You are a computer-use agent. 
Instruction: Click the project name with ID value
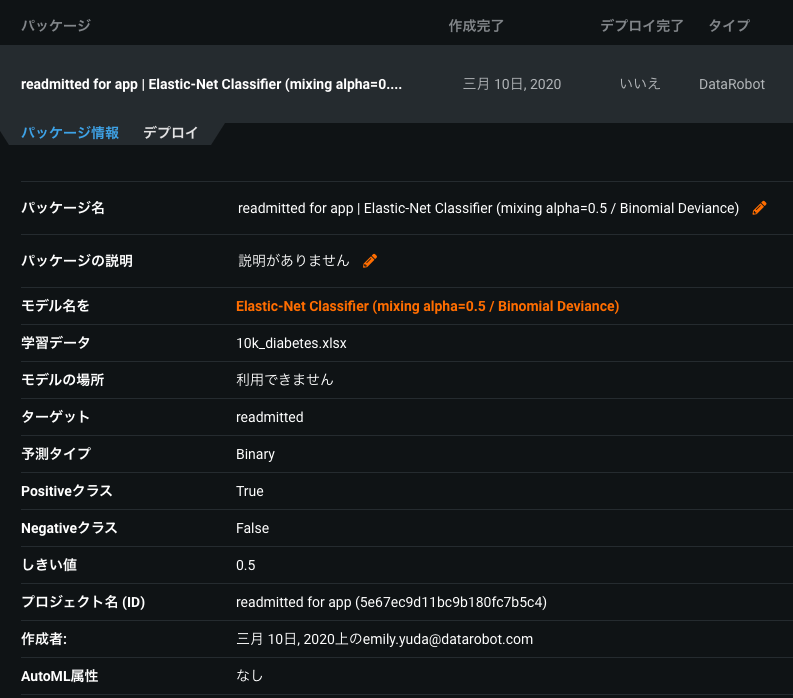coord(391,602)
